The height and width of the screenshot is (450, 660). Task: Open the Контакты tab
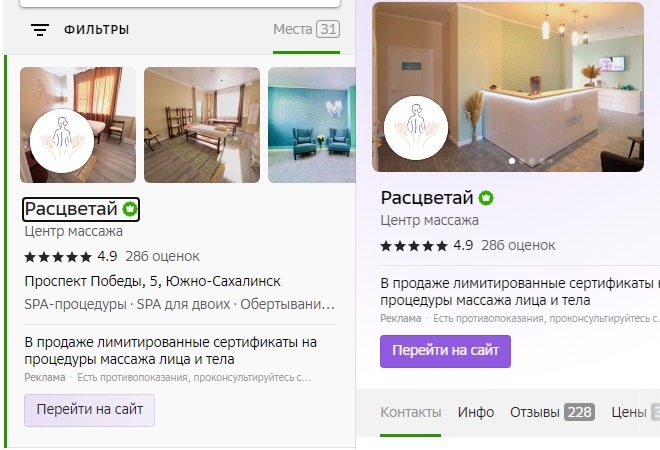click(410, 413)
